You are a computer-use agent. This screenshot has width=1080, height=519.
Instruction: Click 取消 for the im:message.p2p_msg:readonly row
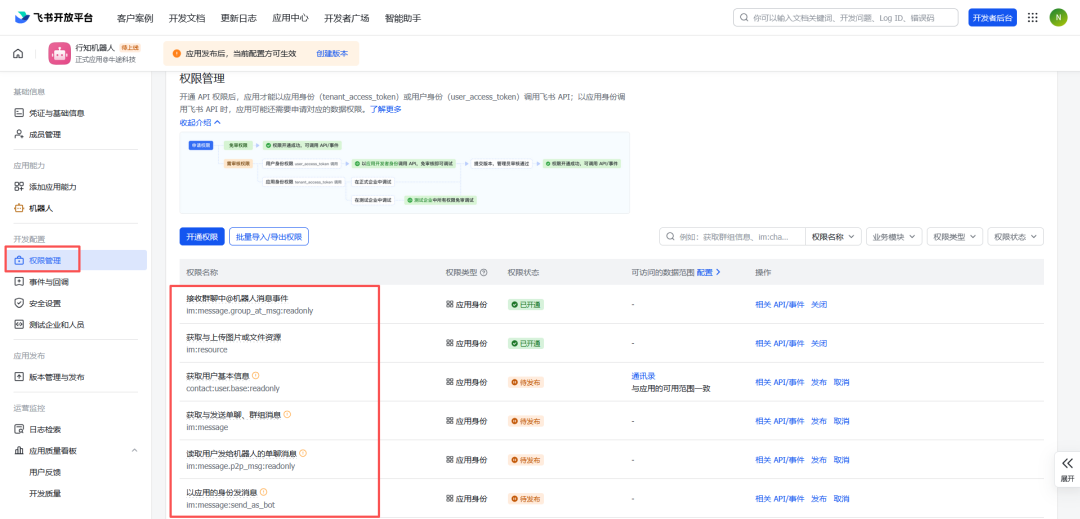tap(842, 460)
